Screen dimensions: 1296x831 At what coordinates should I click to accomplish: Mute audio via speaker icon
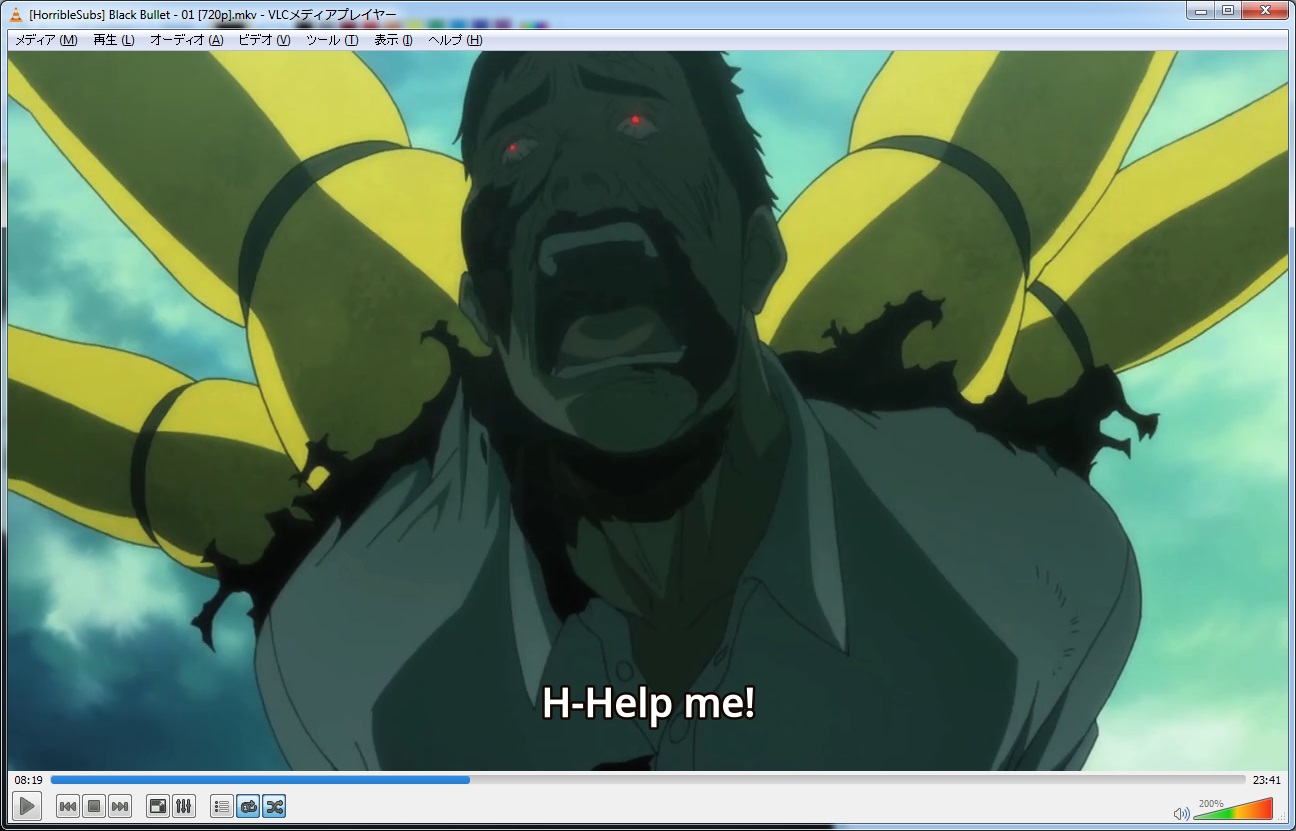tap(1181, 813)
